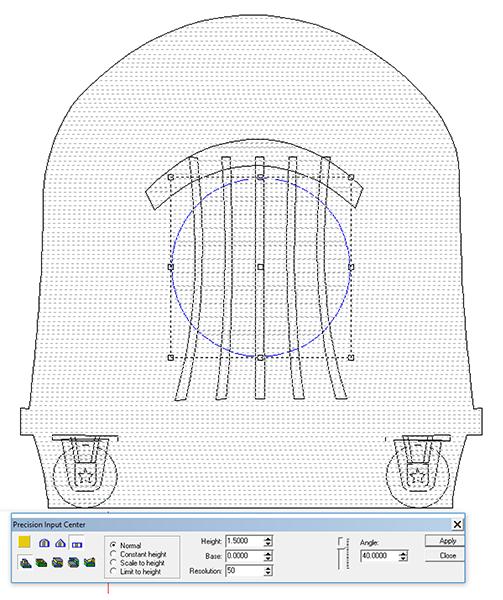Click the Apply button

(444, 541)
